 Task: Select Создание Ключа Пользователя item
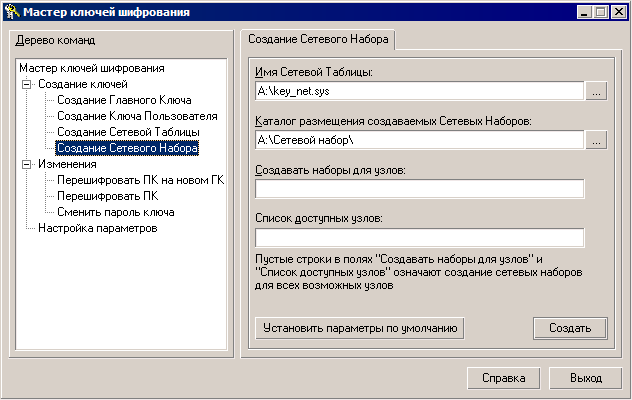click(137, 116)
